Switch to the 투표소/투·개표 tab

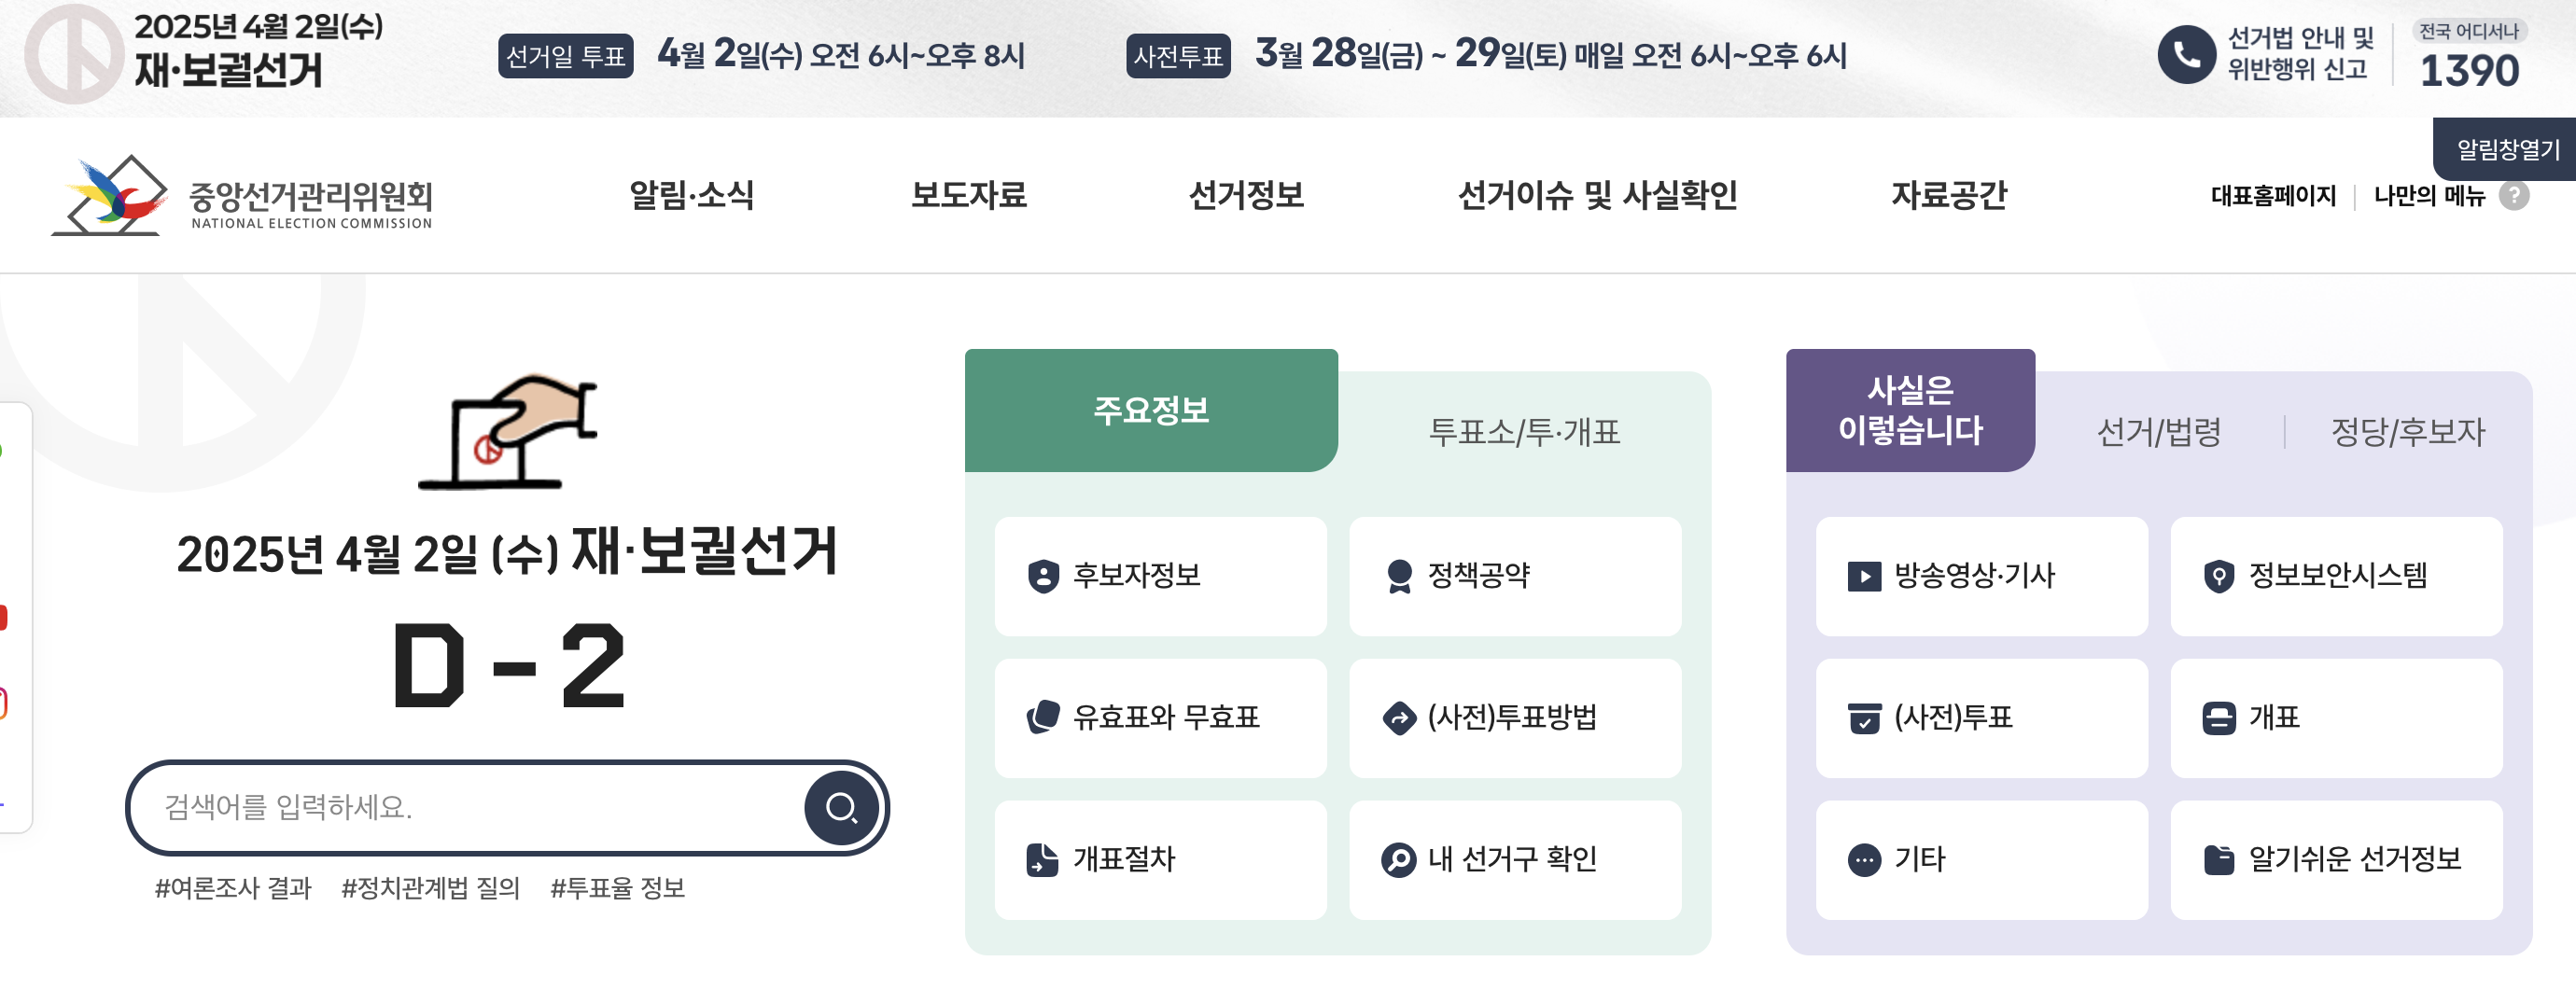(x=1524, y=433)
